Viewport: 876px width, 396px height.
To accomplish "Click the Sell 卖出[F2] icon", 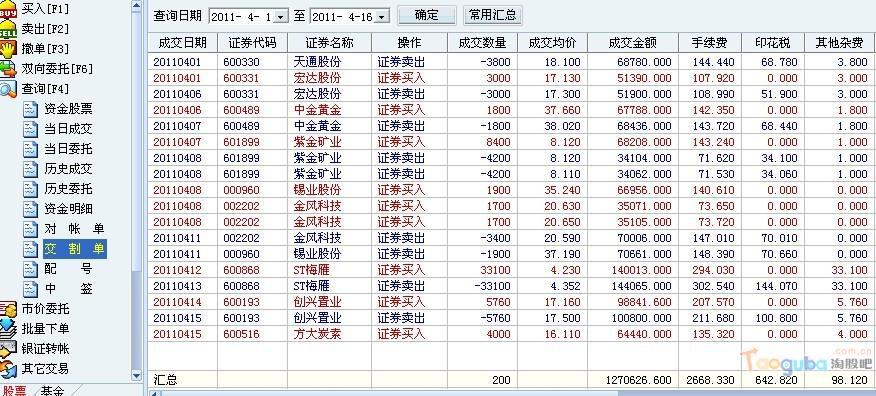I will point(8,29).
